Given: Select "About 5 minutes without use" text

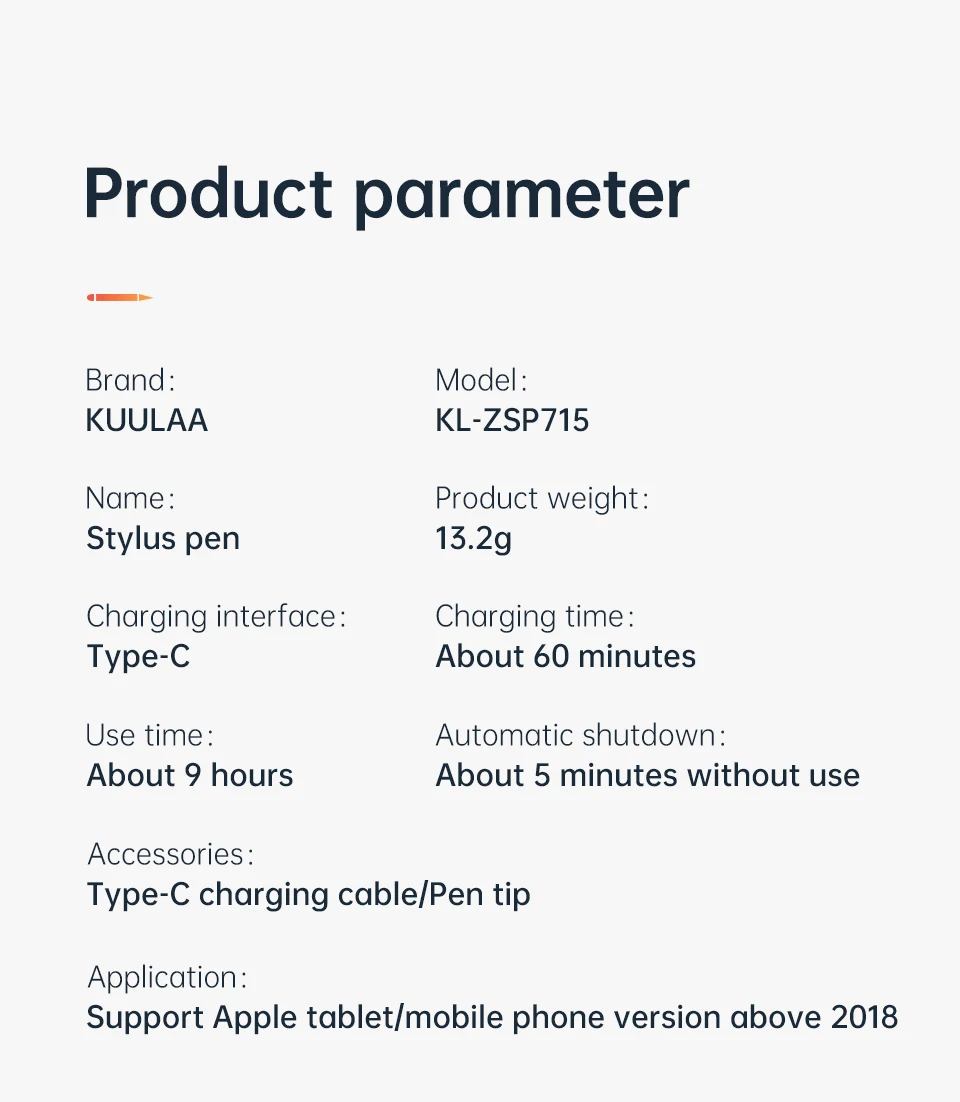Looking at the screenshot, I should (x=648, y=775).
